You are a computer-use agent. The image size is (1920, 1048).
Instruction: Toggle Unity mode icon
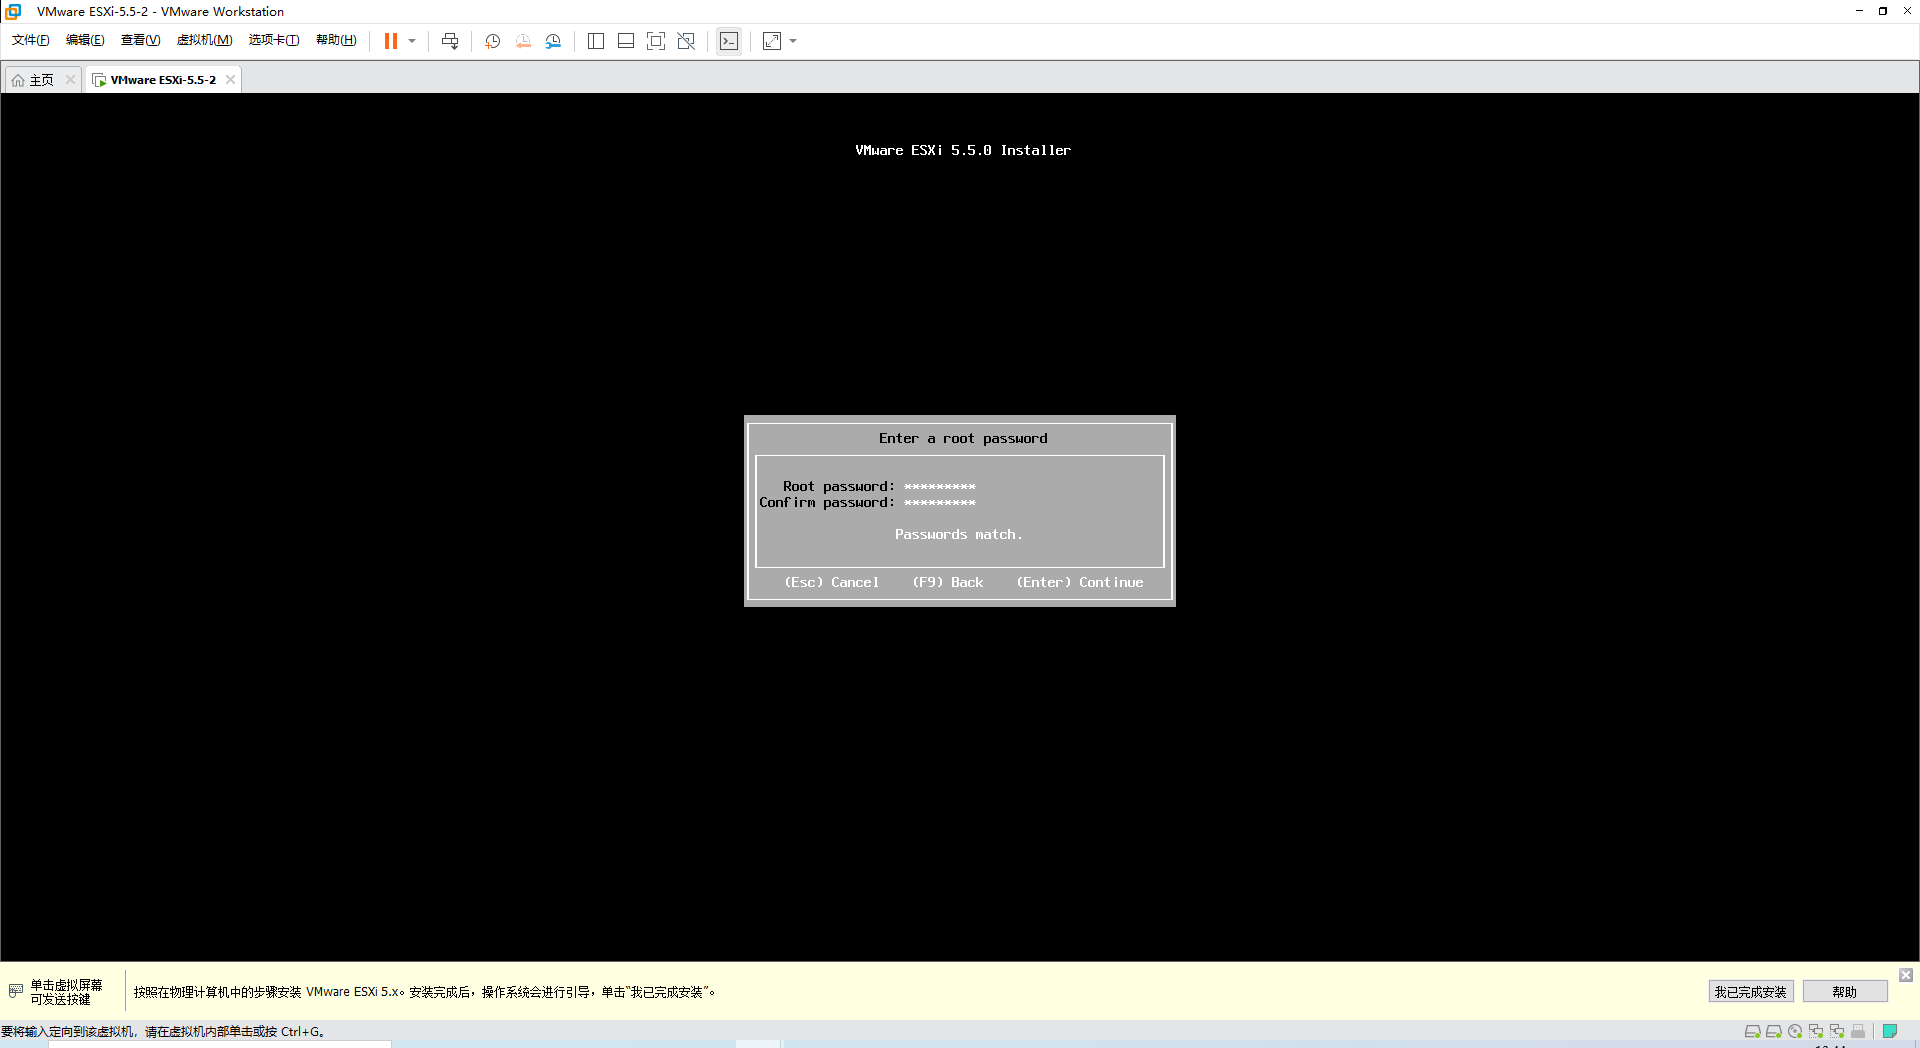686,41
